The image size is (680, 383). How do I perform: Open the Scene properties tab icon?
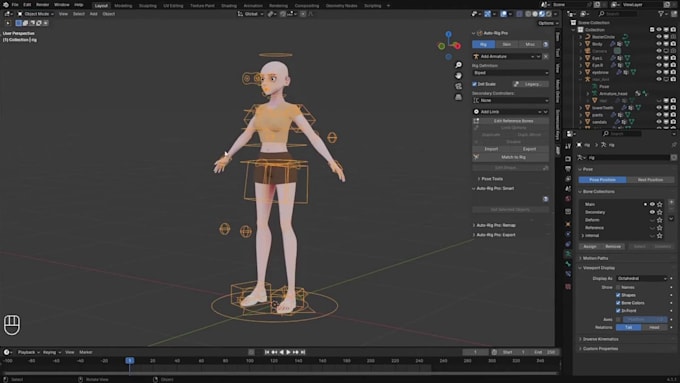click(x=568, y=189)
